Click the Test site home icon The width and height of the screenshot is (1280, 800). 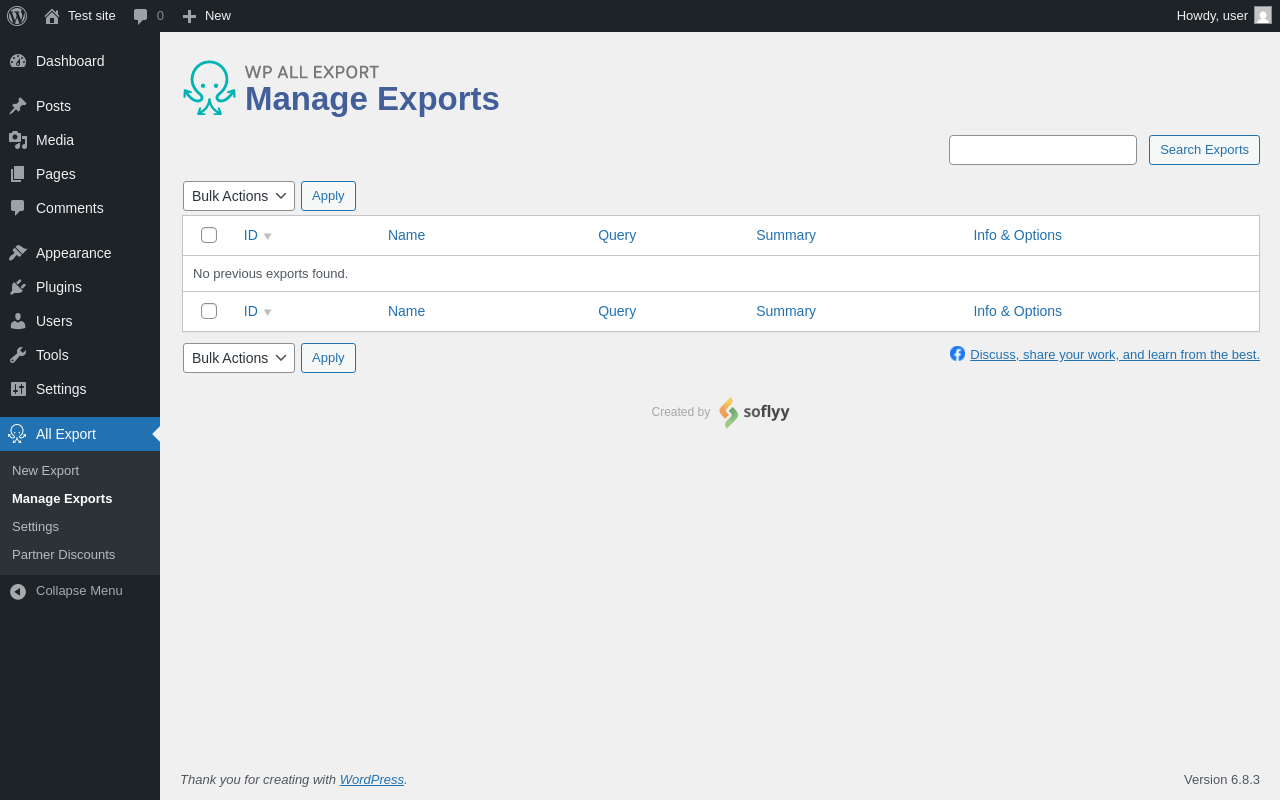(52, 16)
